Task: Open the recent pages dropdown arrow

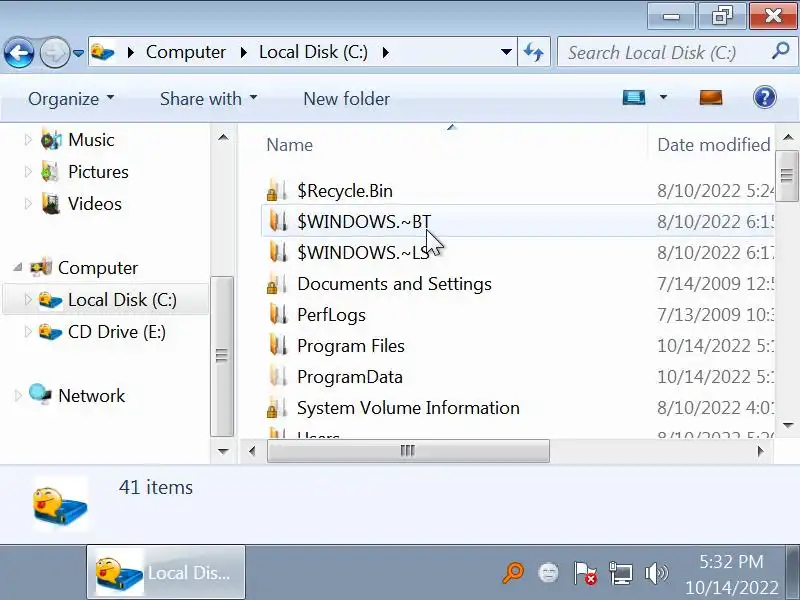Action: tap(78, 53)
